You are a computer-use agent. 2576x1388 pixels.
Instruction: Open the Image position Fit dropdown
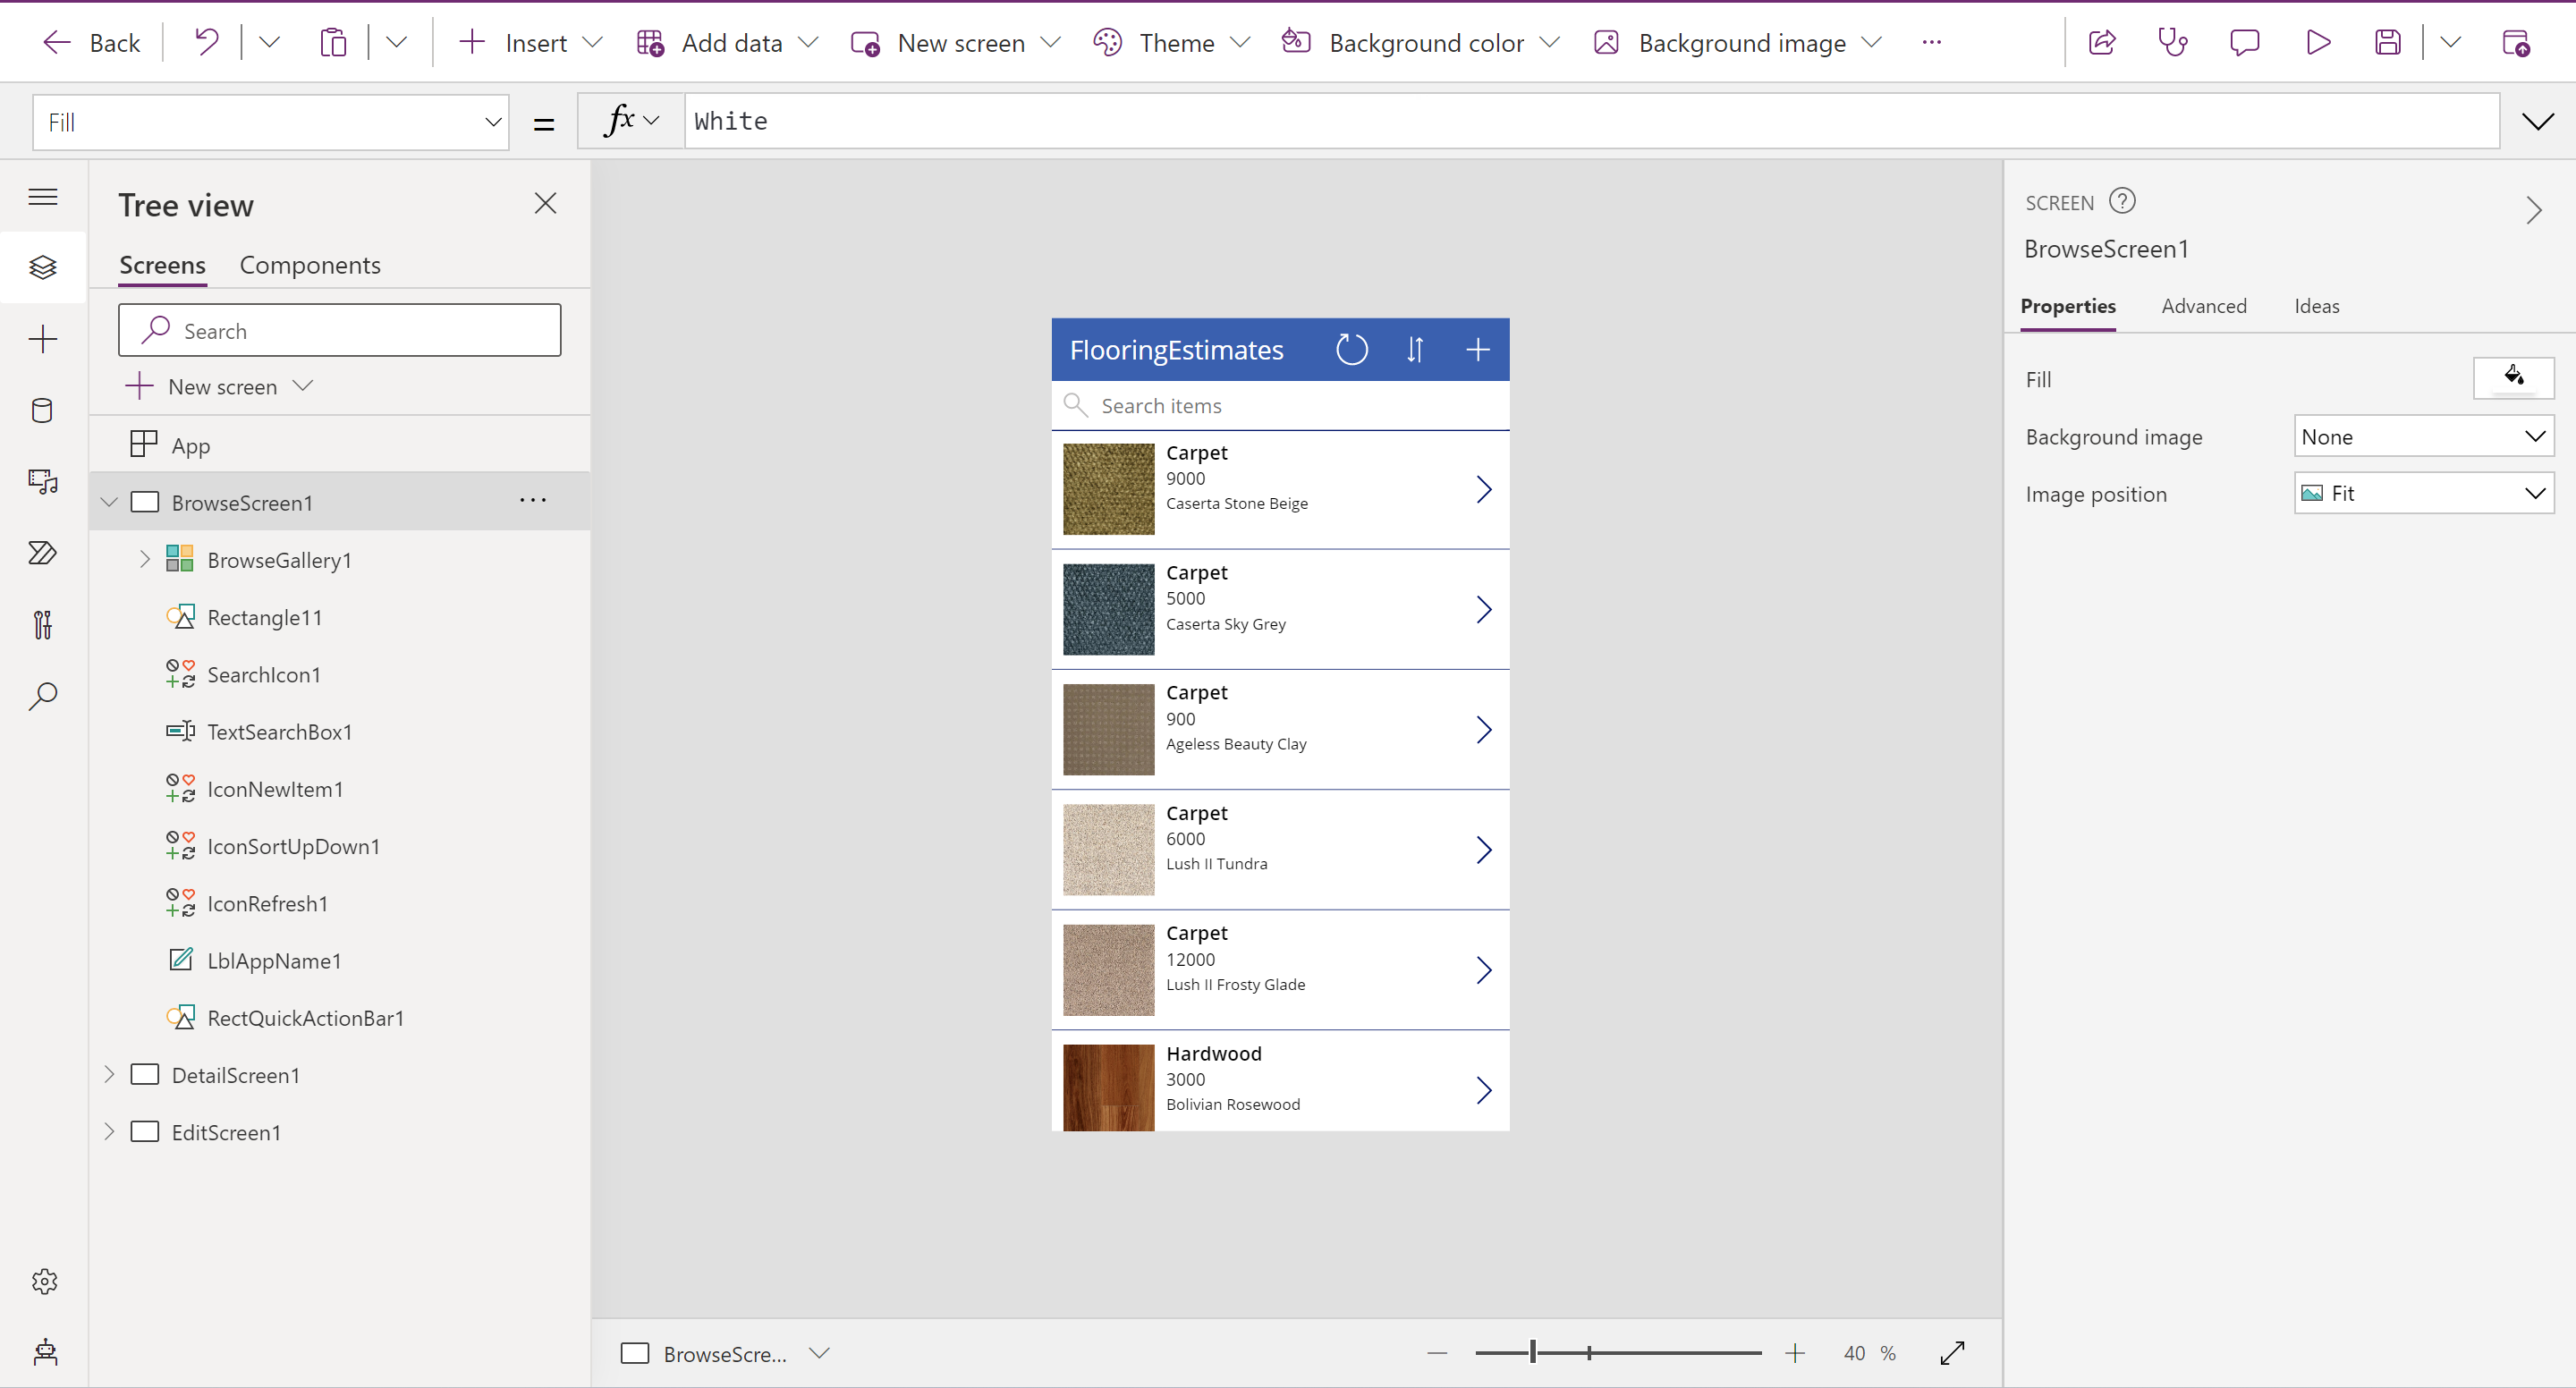[2423, 493]
